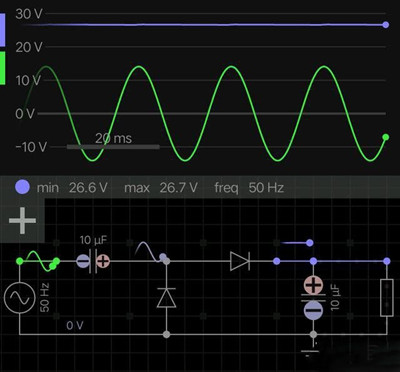Click the purple trace color tab
The height and width of the screenshot is (372, 400).
[x=2, y=30]
